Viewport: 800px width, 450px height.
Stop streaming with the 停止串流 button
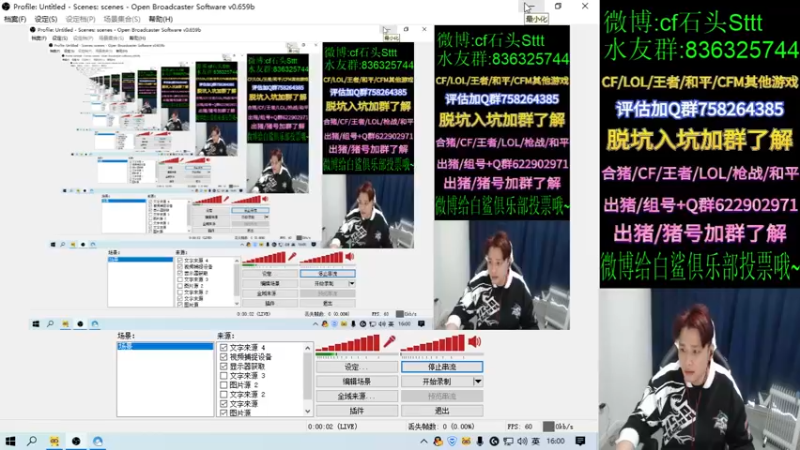[x=442, y=367]
